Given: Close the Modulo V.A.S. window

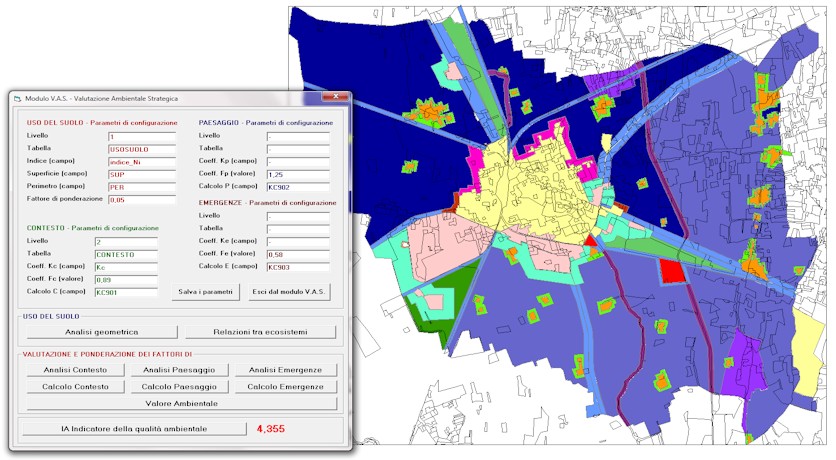Looking at the screenshot, I should [x=337, y=98].
